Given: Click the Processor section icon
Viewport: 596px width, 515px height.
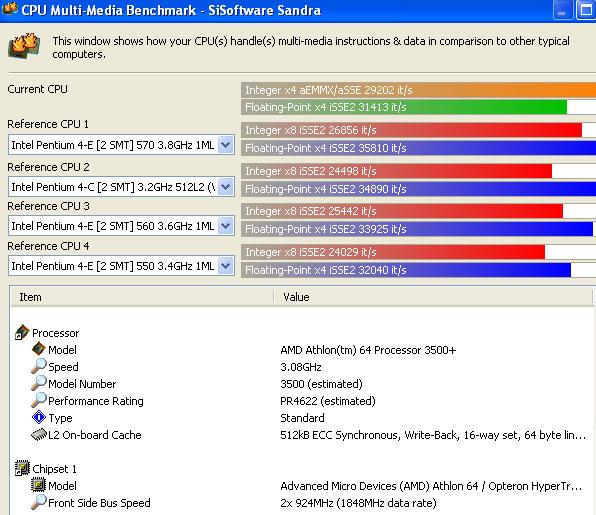Looking at the screenshot, I should 22,333.
